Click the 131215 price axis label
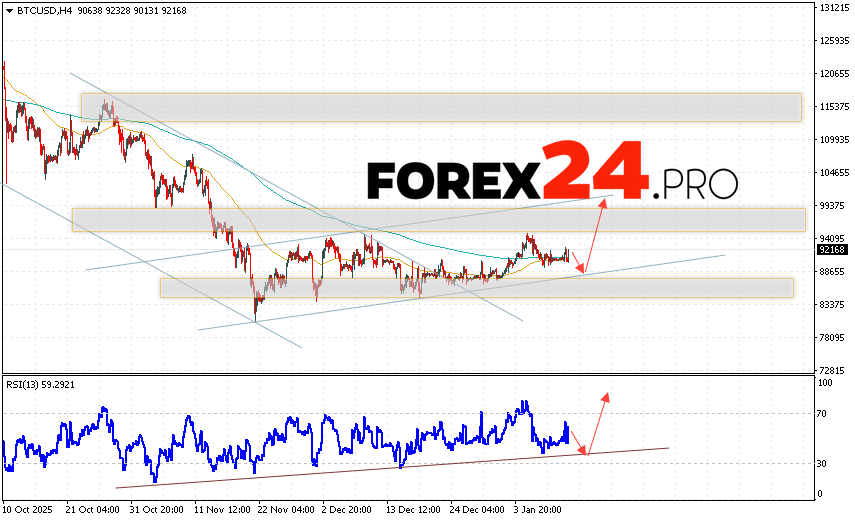This screenshot has width=855, height=521. pos(832,8)
